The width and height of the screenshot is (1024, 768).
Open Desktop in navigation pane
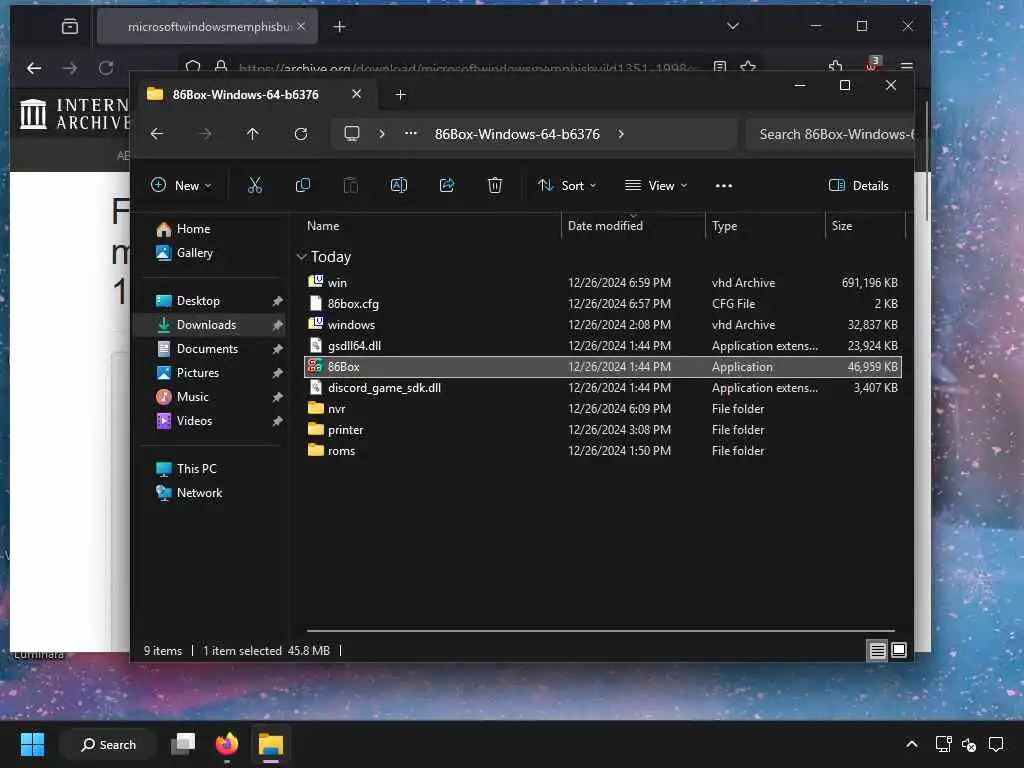pos(198,300)
